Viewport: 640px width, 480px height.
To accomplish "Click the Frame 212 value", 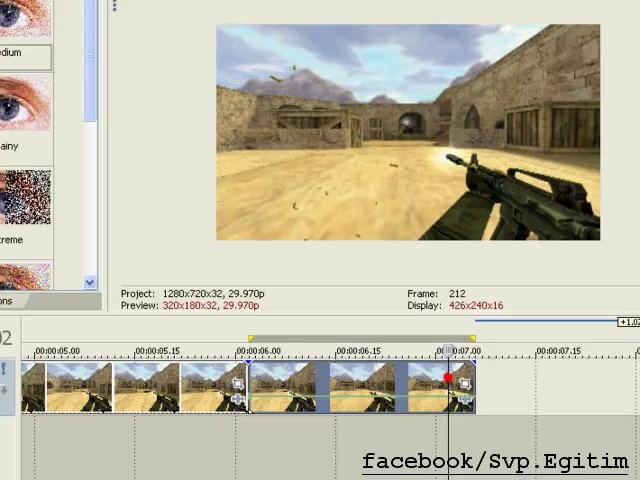I will [457, 293].
